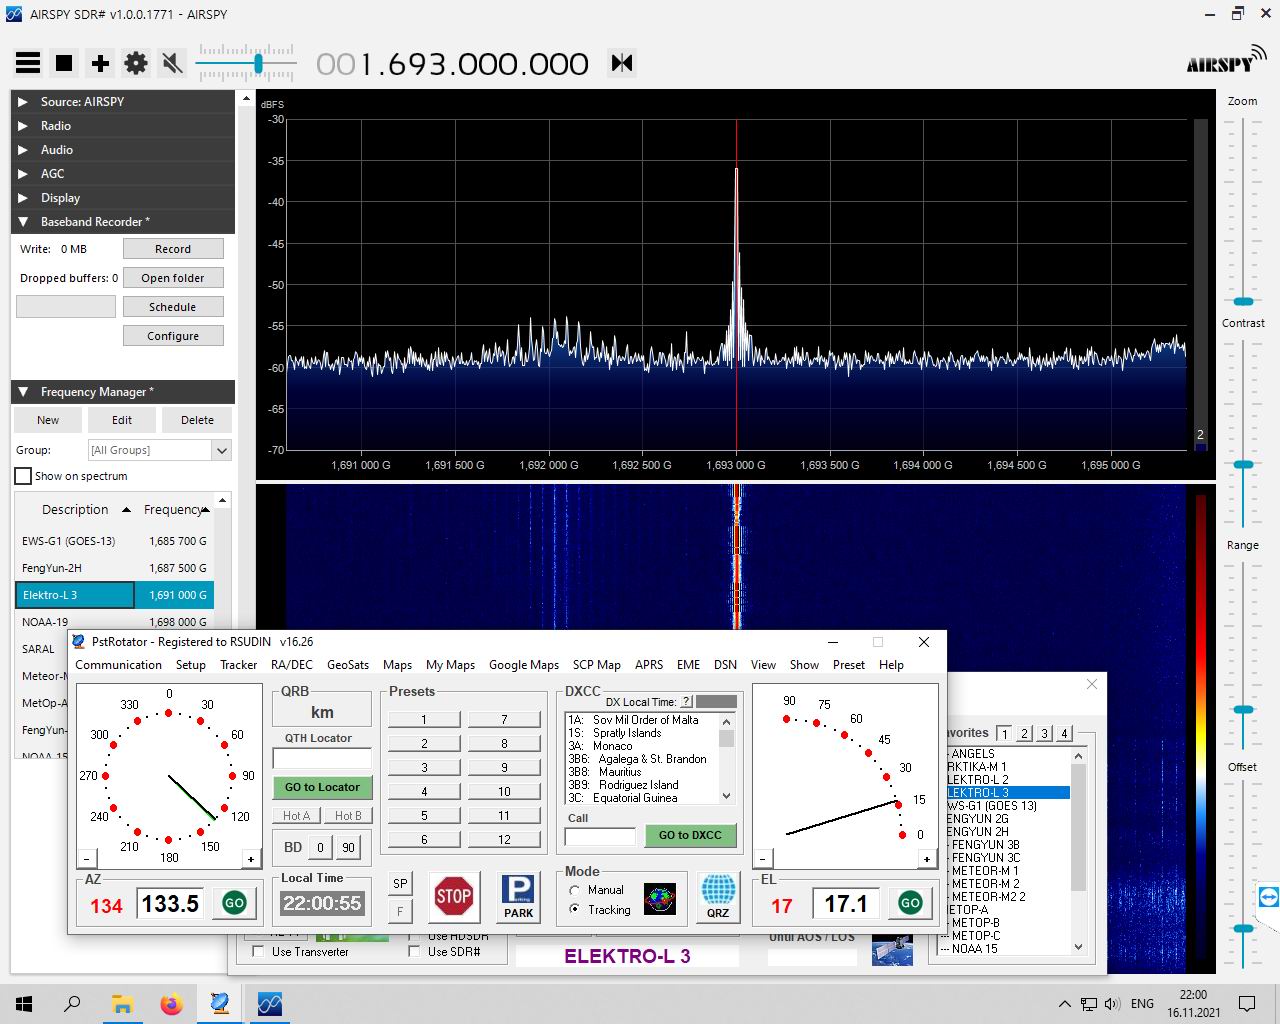Open the Tracker menu in PstRotator
The image size is (1280, 1024).
pos(238,665)
